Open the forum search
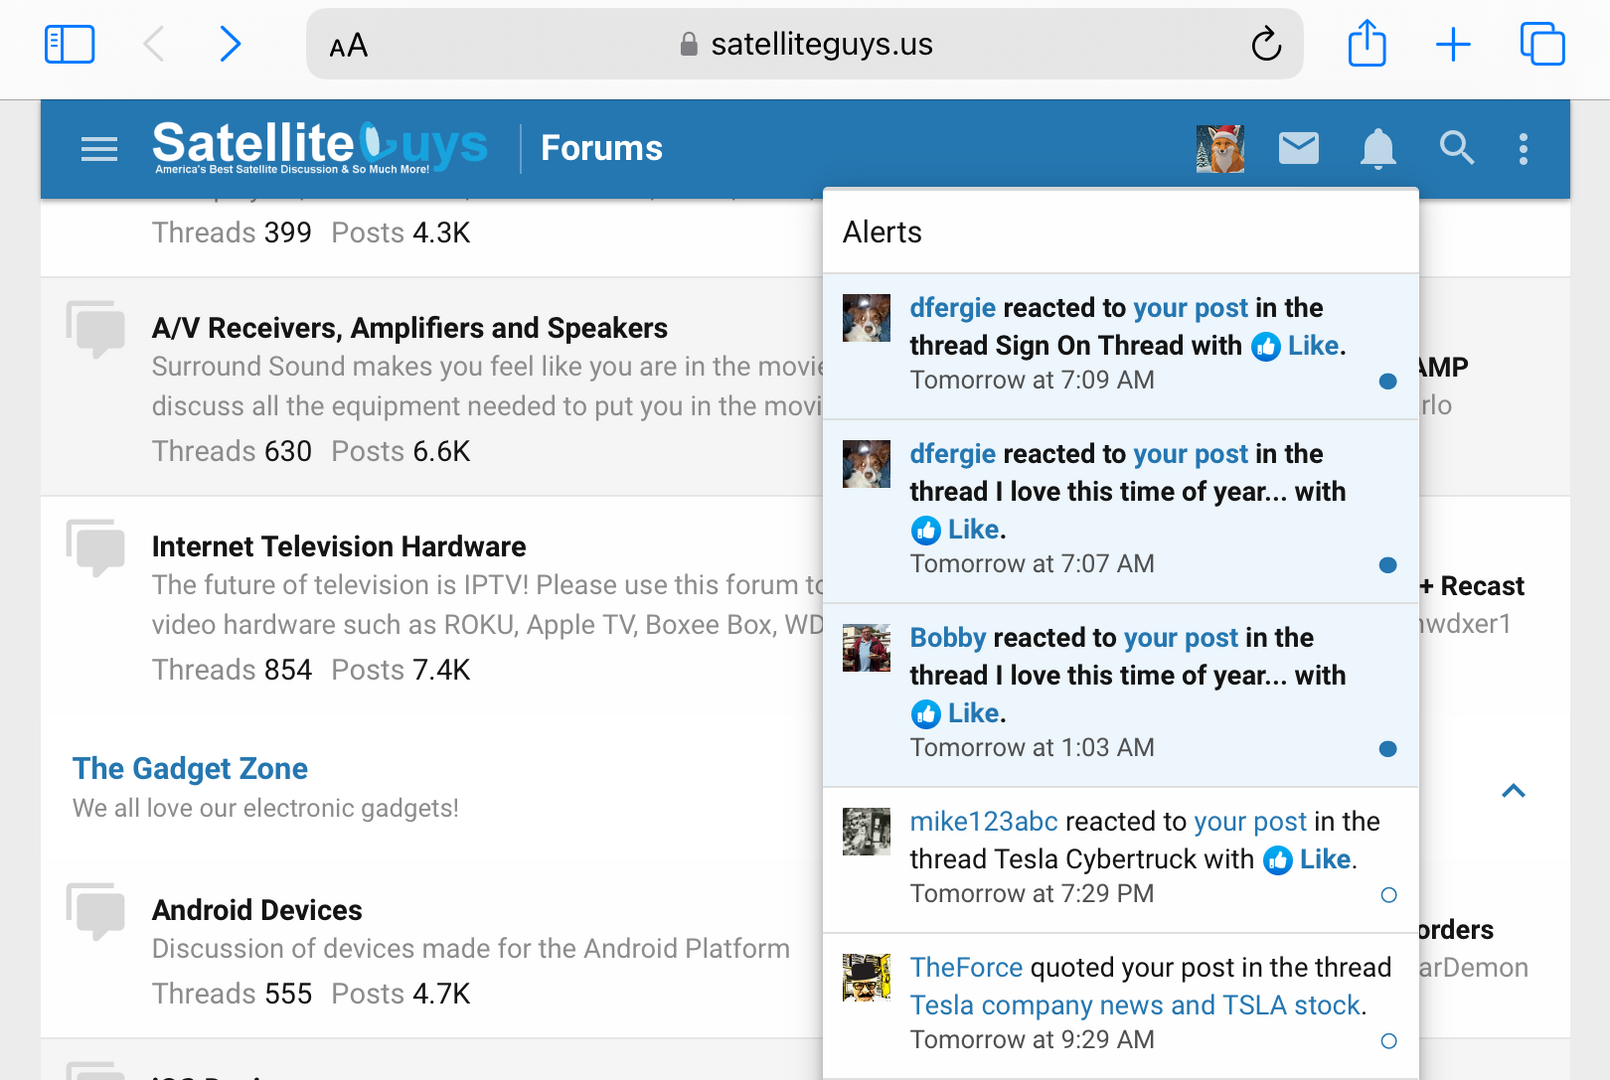The width and height of the screenshot is (1610, 1080). [x=1456, y=149]
